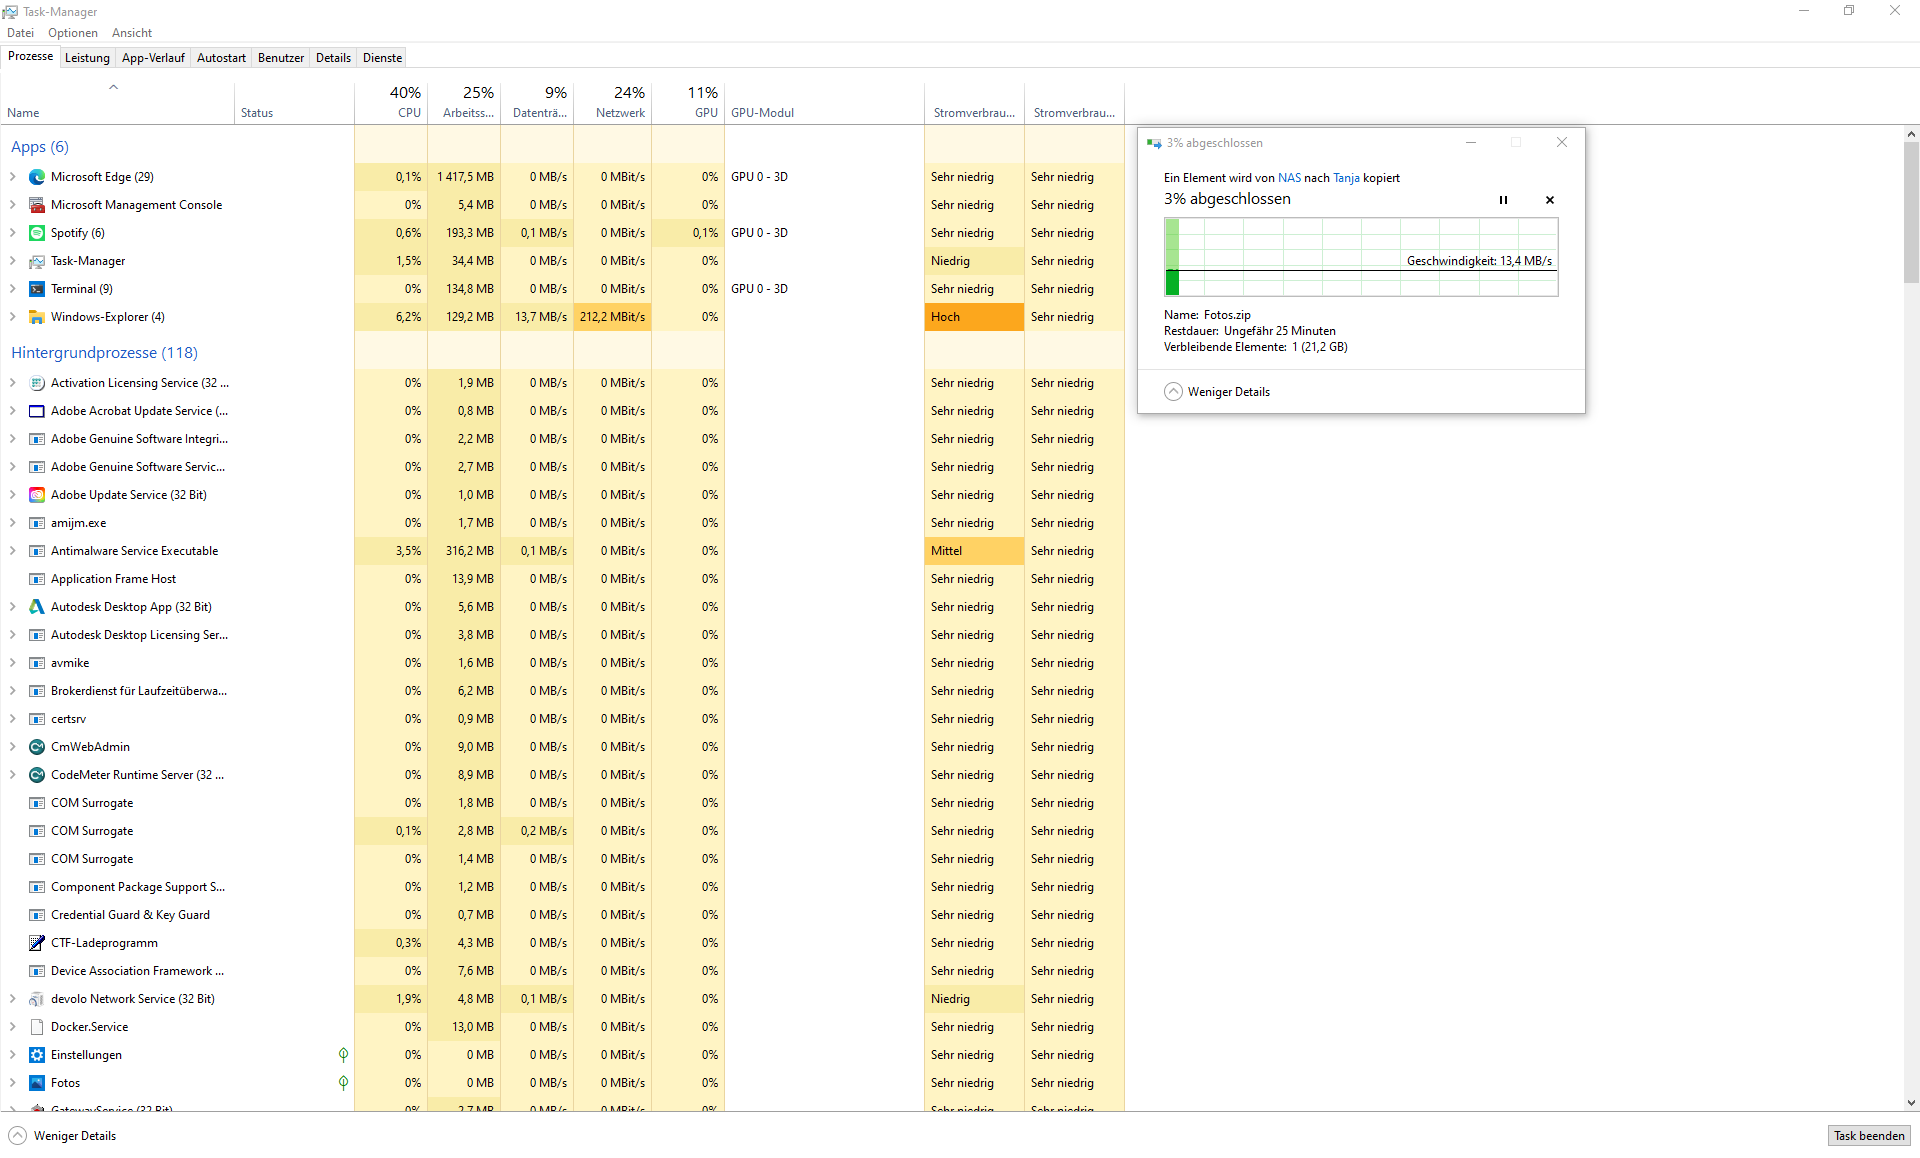Expand Antimalware Service Executable row
Screen dimensions: 1920x1158
(12, 551)
